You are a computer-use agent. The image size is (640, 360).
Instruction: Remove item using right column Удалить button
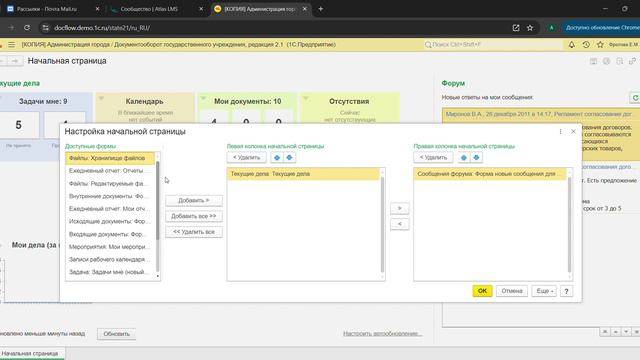tap(433, 158)
